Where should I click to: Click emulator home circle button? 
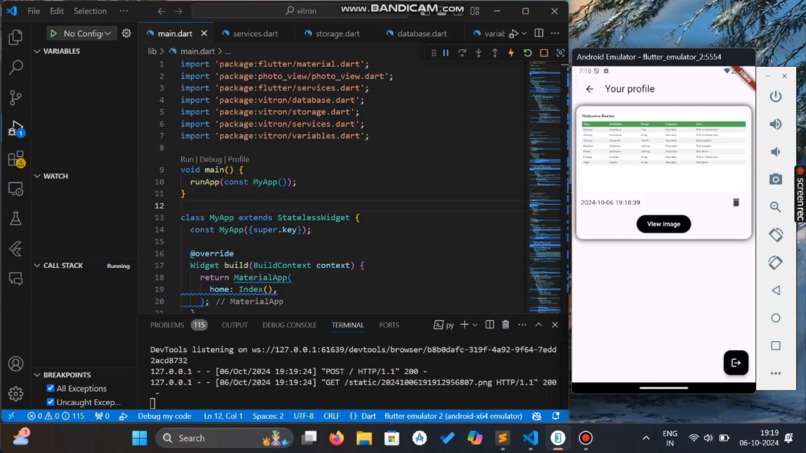(776, 318)
